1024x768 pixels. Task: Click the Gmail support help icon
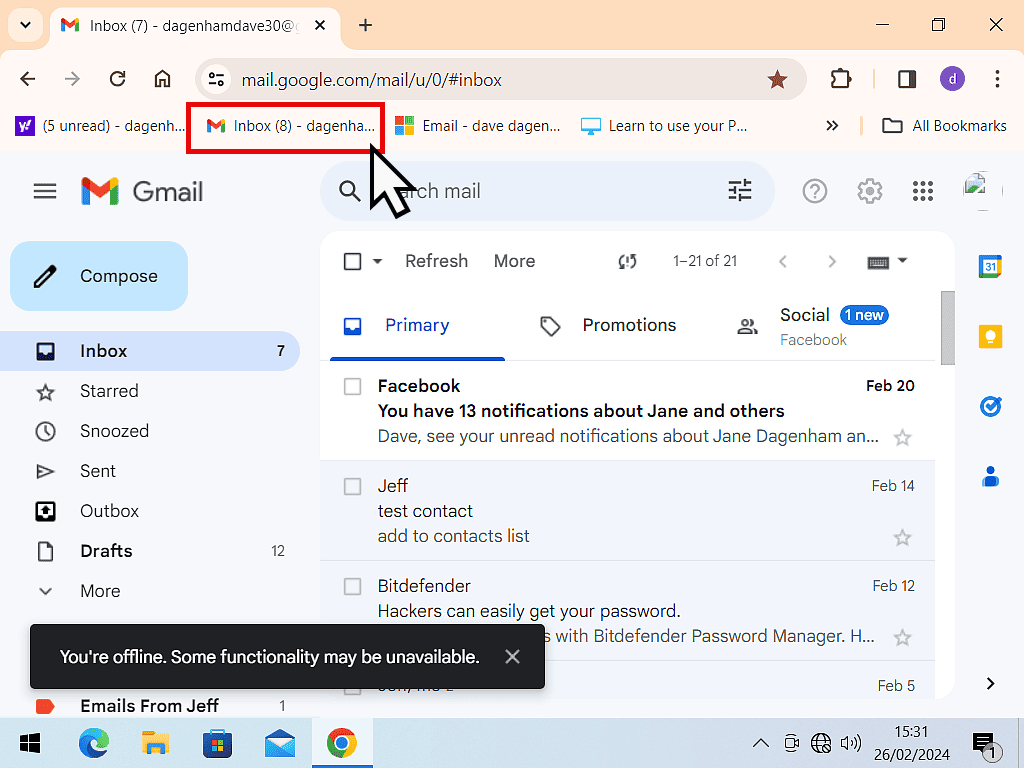click(x=815, y=191)
